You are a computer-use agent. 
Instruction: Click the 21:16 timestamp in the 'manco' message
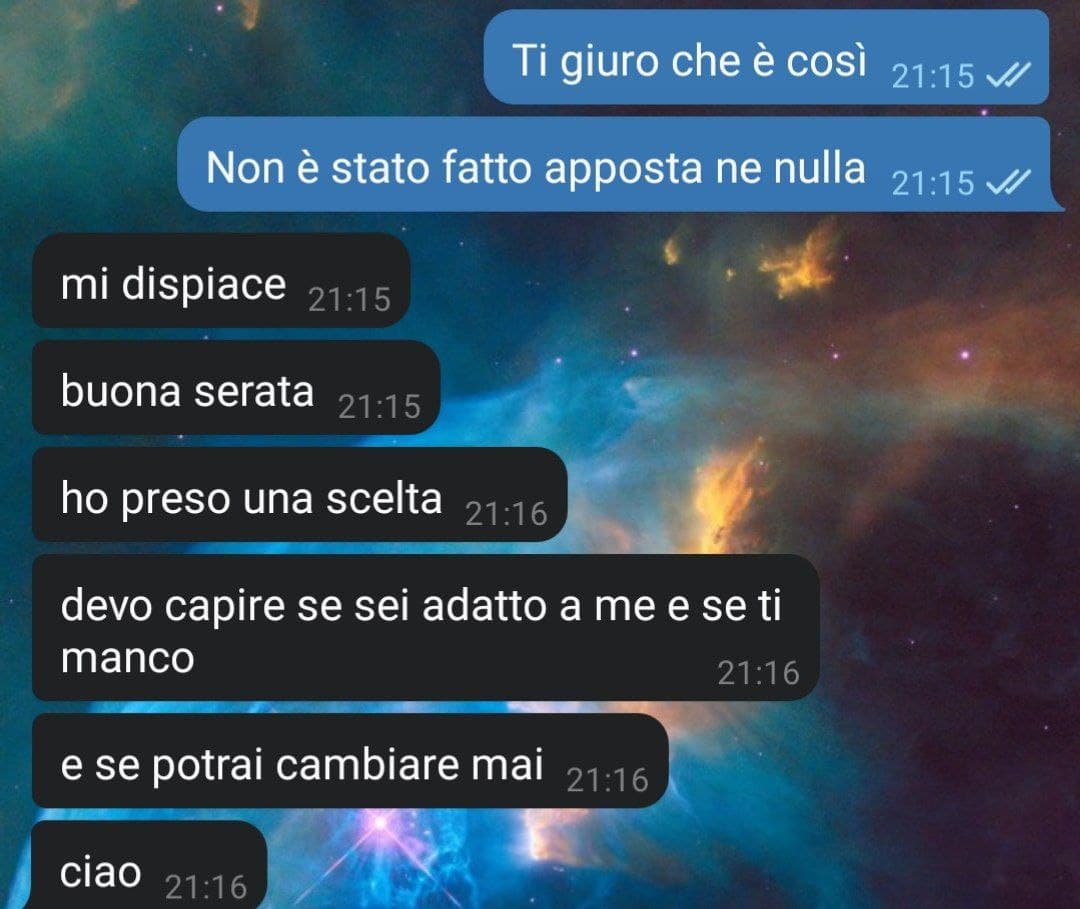[x=758, y=673]
